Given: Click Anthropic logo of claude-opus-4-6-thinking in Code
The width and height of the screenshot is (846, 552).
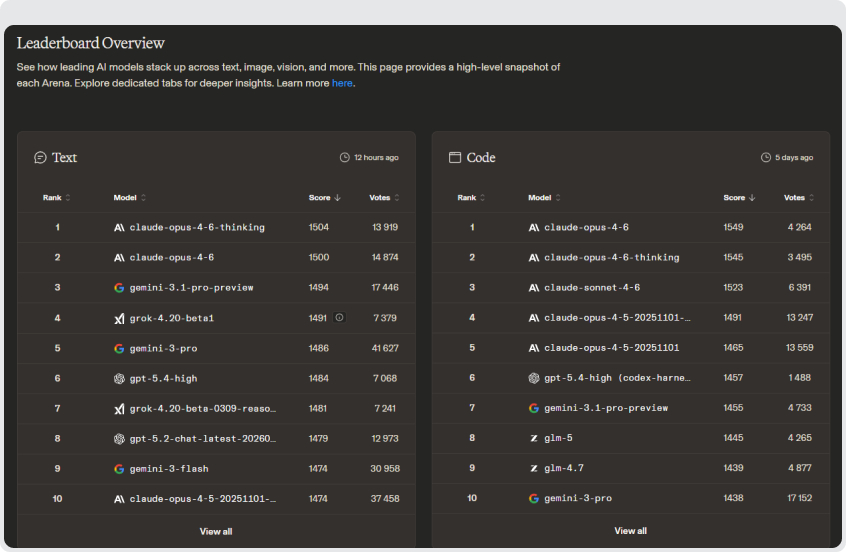Looking at the screenshot, I should coord(534,258).
